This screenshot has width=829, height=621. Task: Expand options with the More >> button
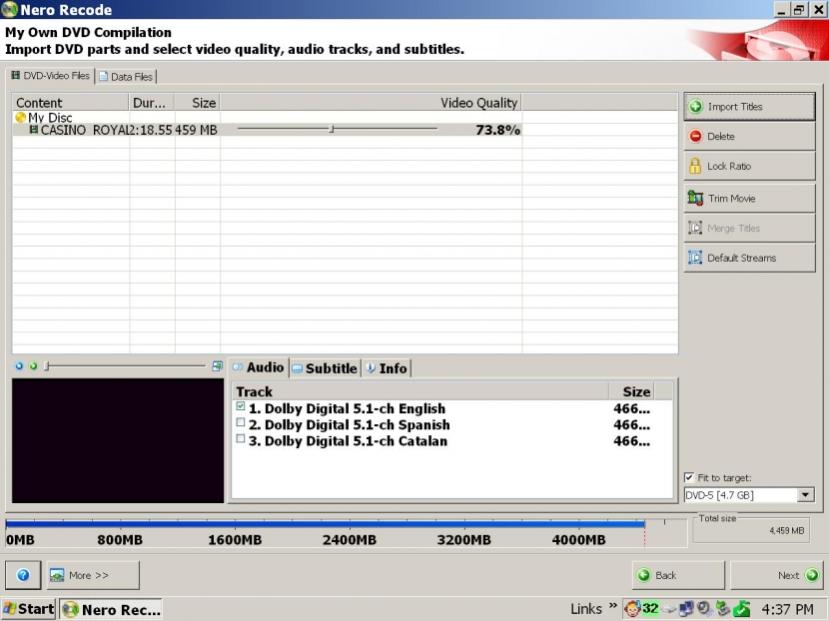pyautogui.click(x=93, y=575)
